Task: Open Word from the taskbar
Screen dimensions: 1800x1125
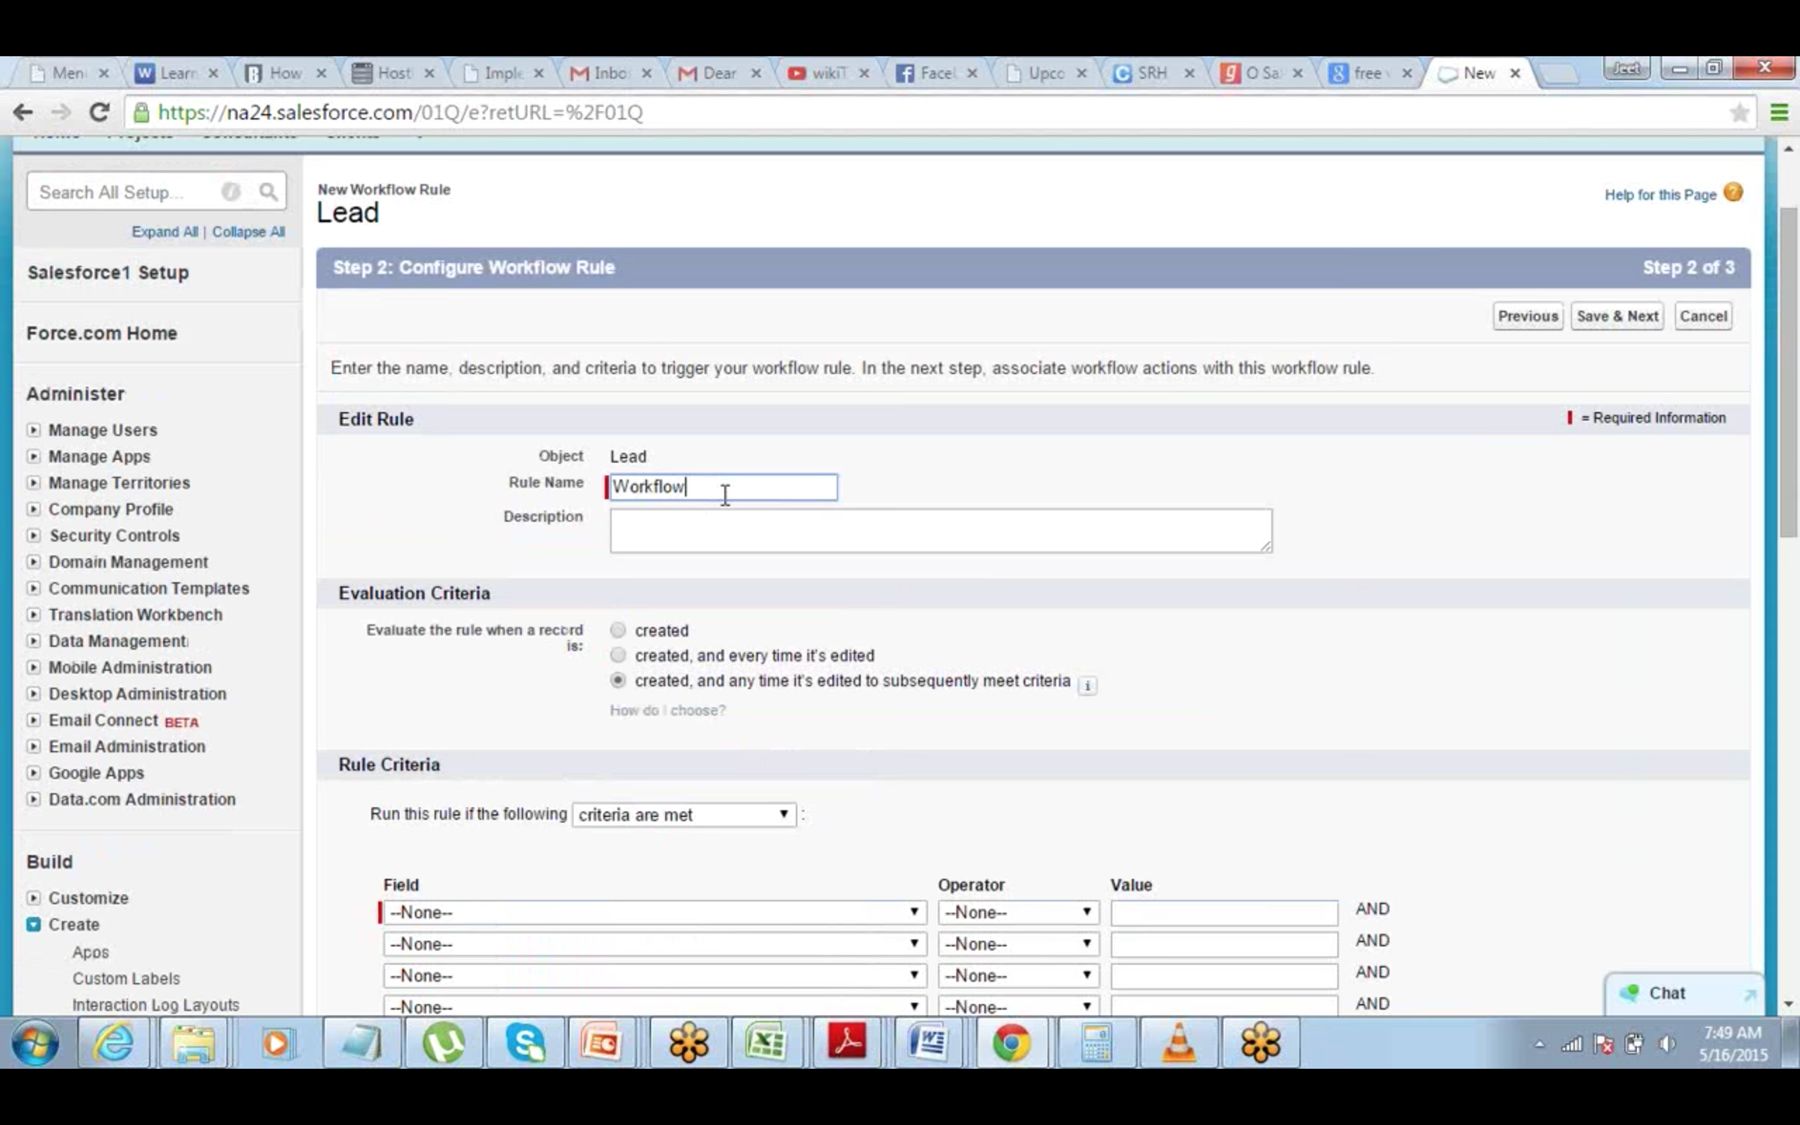Action: 929,1043
